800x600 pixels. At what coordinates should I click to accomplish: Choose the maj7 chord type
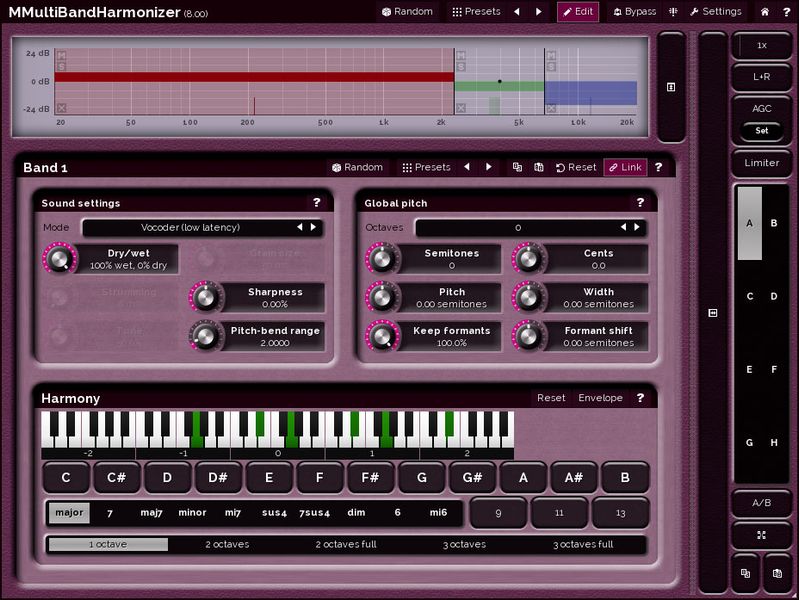152,513
